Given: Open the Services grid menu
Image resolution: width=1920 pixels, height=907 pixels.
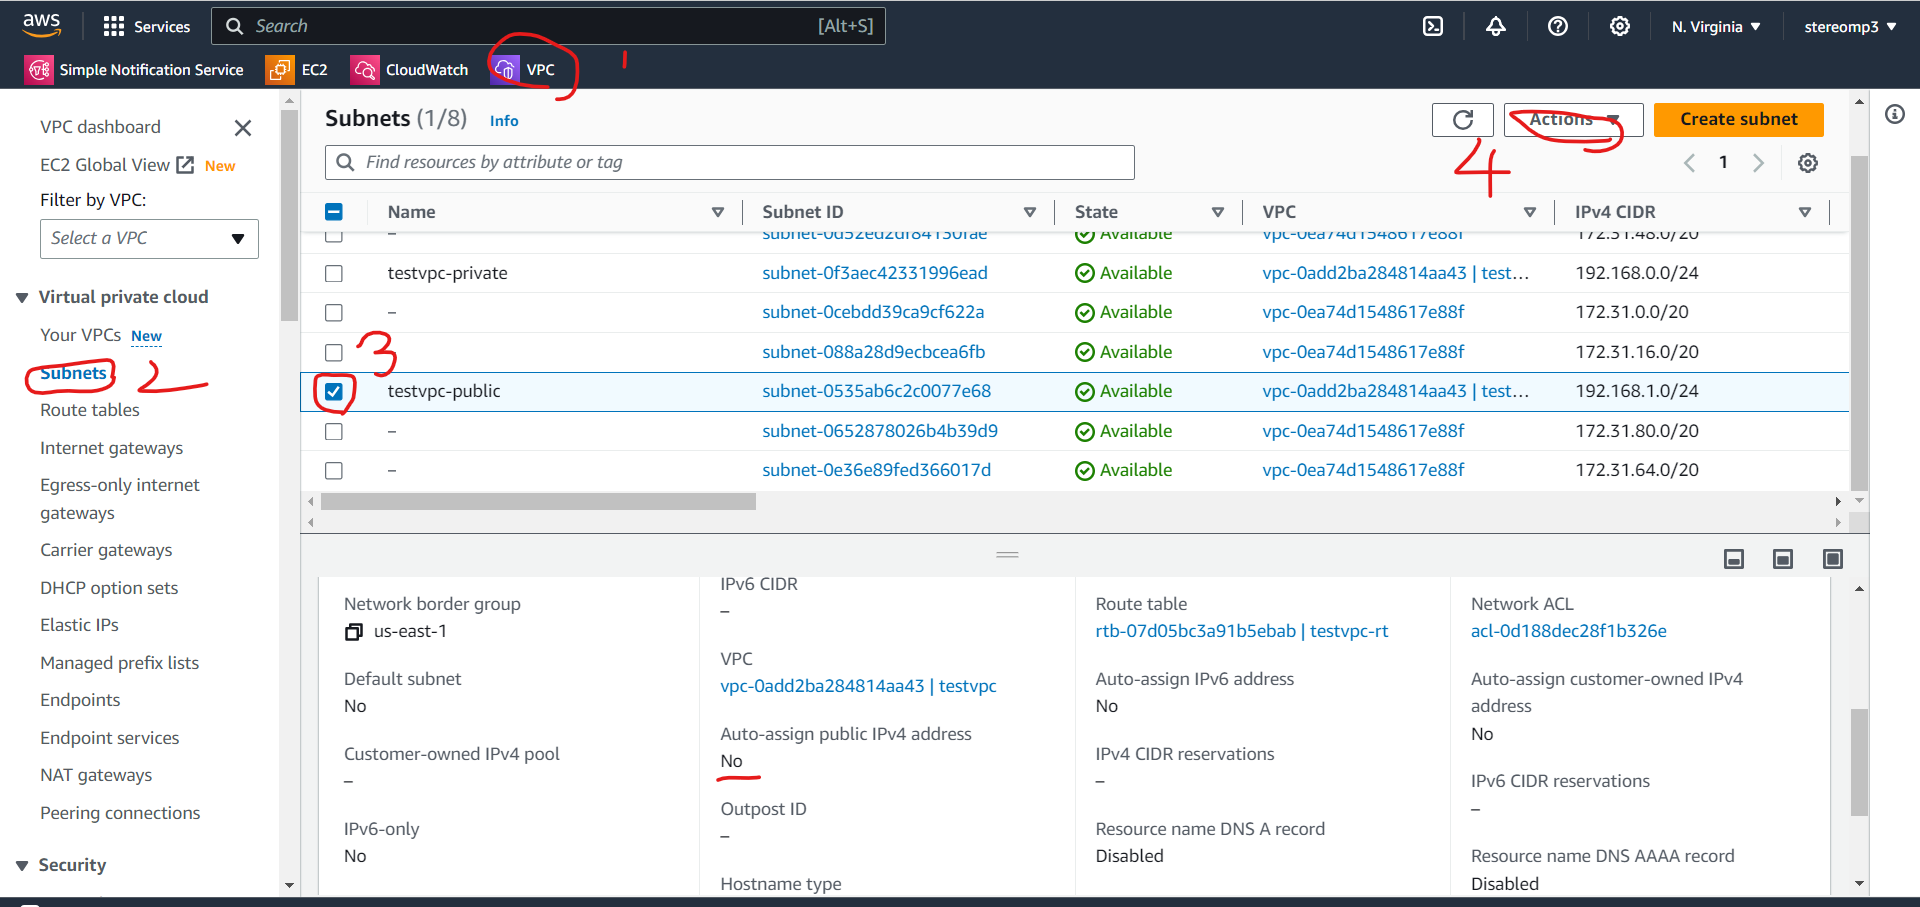Looking at the screenshot, I should point(146,27).
